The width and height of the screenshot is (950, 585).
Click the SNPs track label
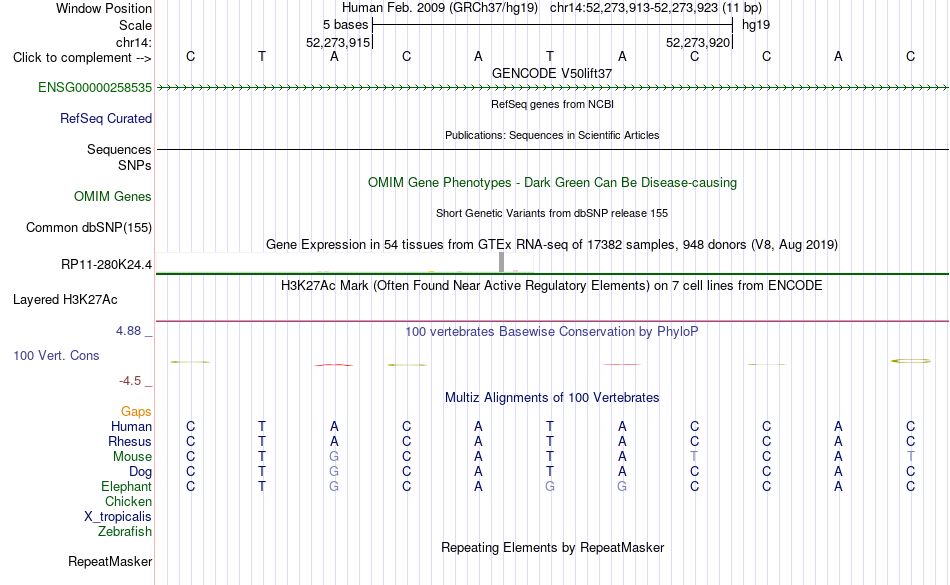point(135,166)
